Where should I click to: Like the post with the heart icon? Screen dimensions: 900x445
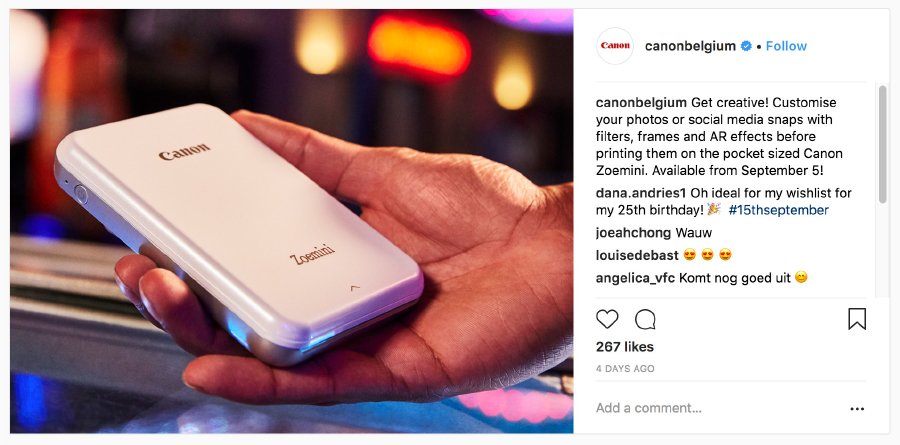tap(607, 319)
